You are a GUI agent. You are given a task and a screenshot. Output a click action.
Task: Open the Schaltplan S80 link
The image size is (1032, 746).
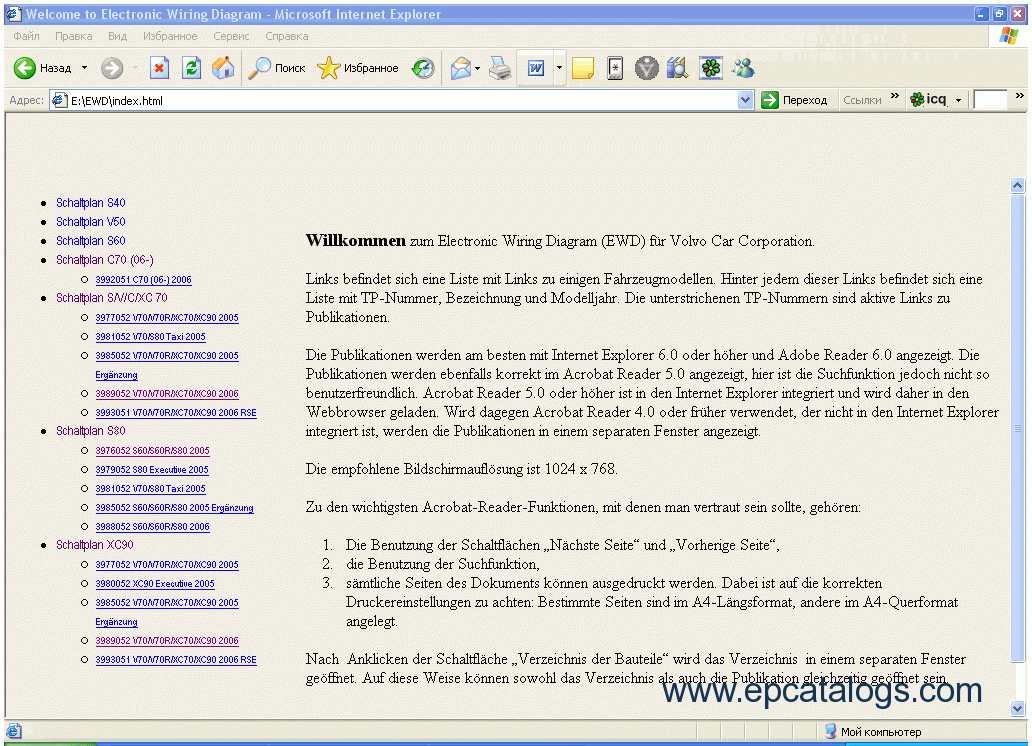point(90,431)
